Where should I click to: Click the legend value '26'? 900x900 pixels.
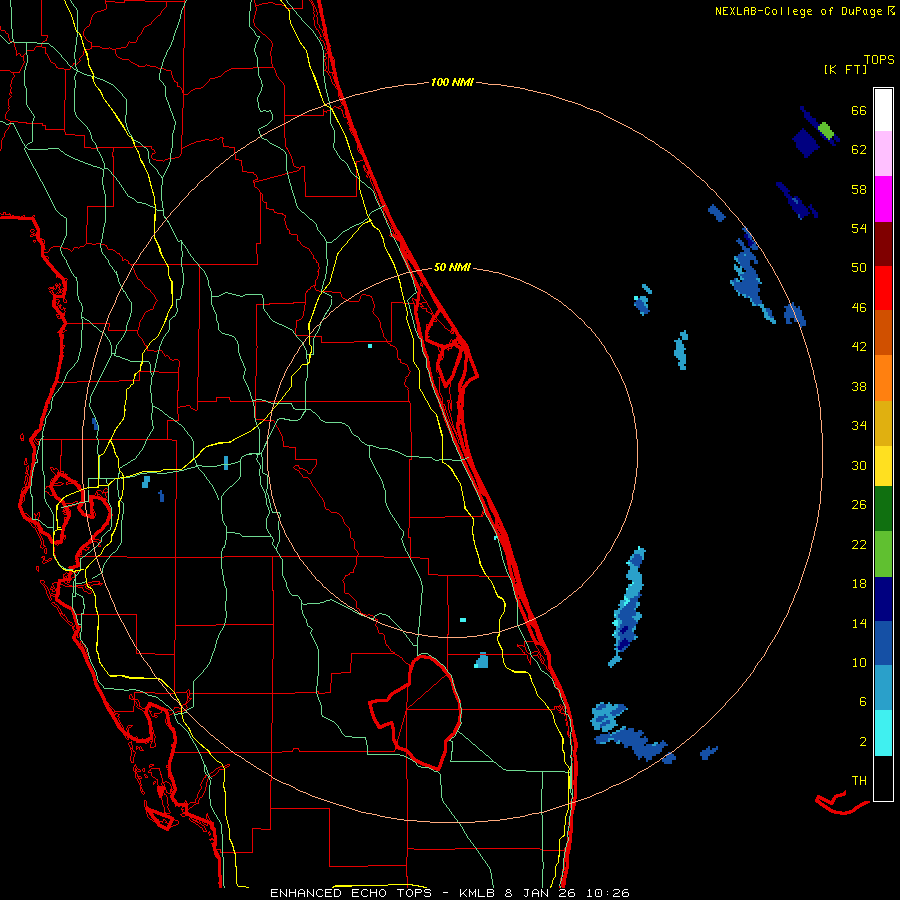tap(859, 505)
